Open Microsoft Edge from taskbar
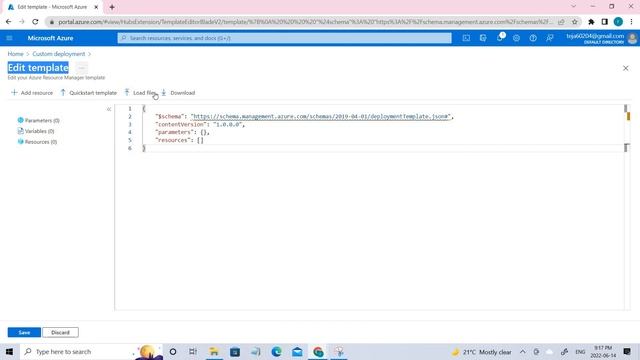Screen dimensions: 640x360 [x=276, y=351]
